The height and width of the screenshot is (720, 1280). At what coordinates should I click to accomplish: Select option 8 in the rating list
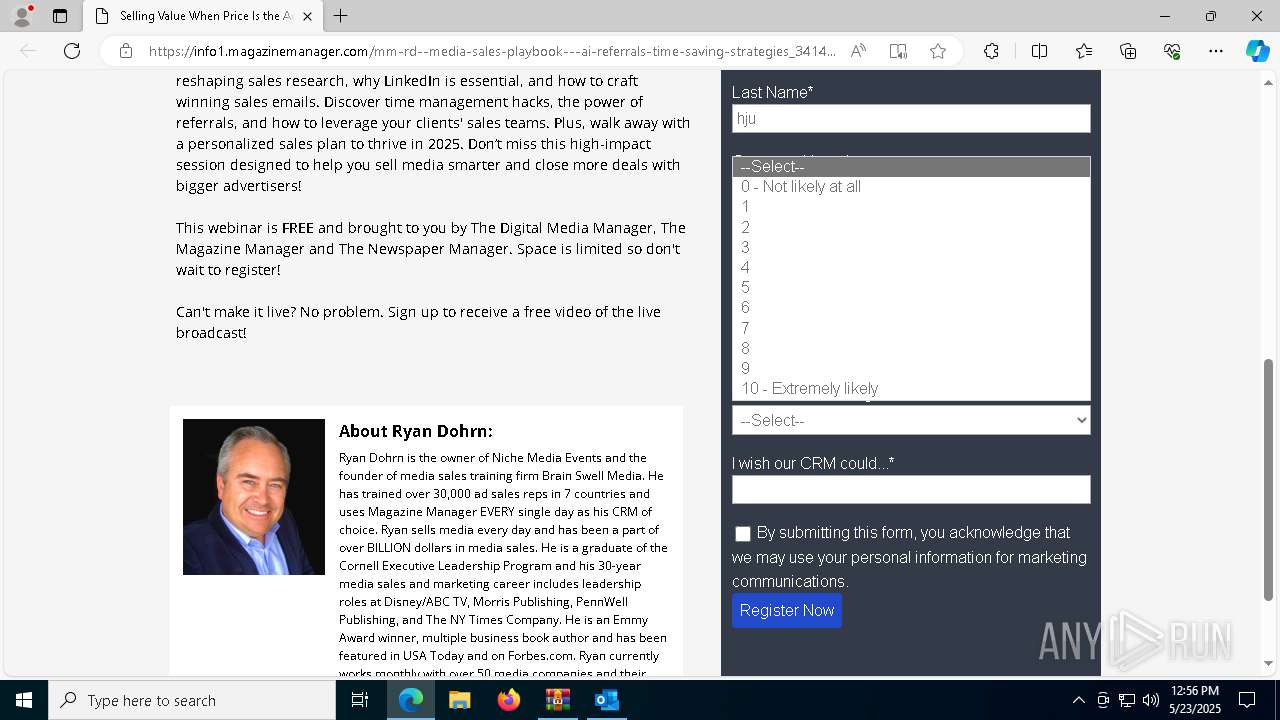click(911, 348)
